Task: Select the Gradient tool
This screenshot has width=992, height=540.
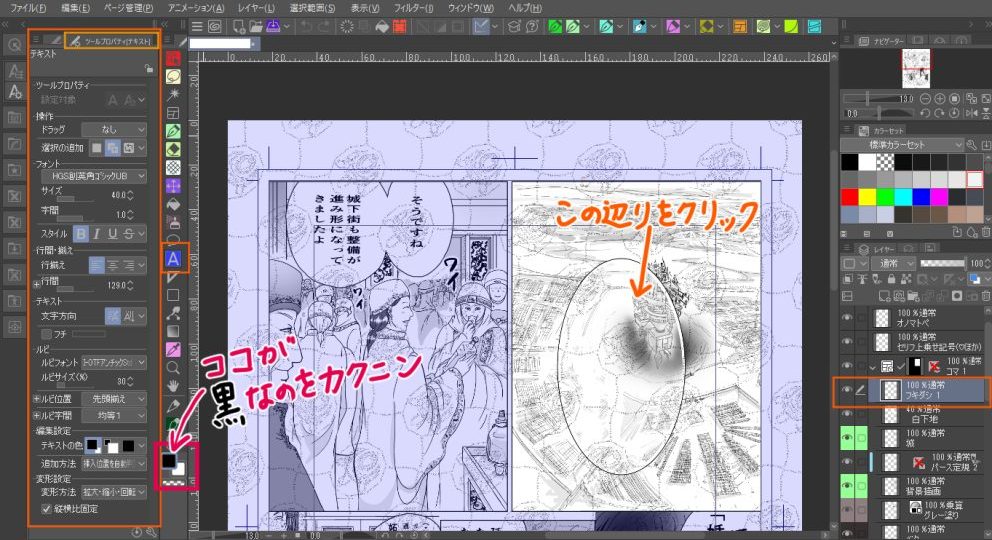Action: (173, 331)
